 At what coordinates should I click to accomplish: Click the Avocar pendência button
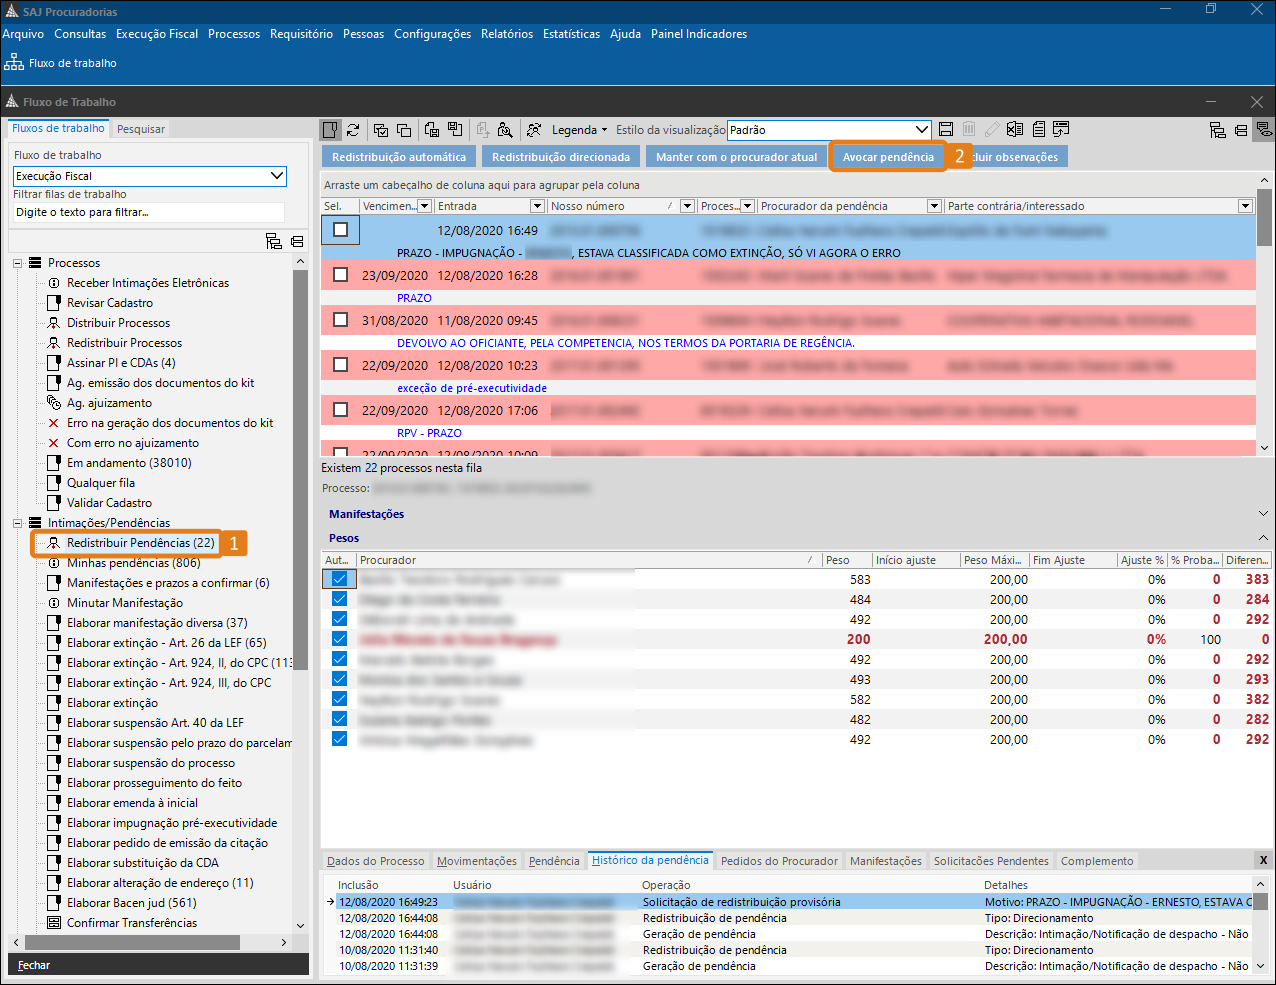[x=888, y=157]
